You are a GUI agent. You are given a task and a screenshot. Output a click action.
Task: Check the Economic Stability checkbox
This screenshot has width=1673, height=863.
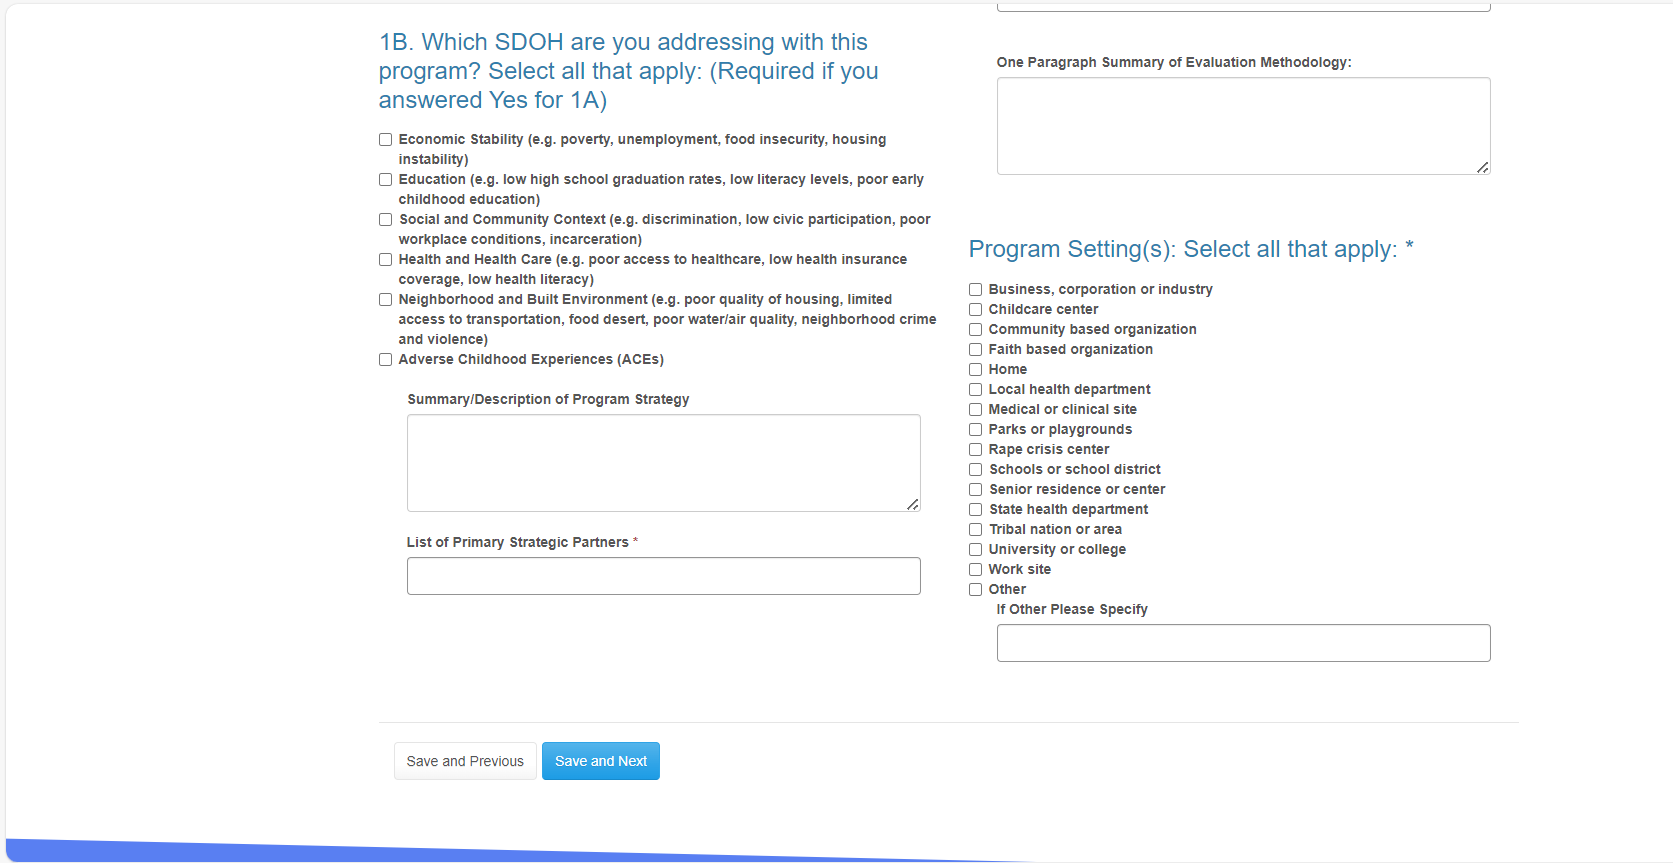tap(385, 140)
